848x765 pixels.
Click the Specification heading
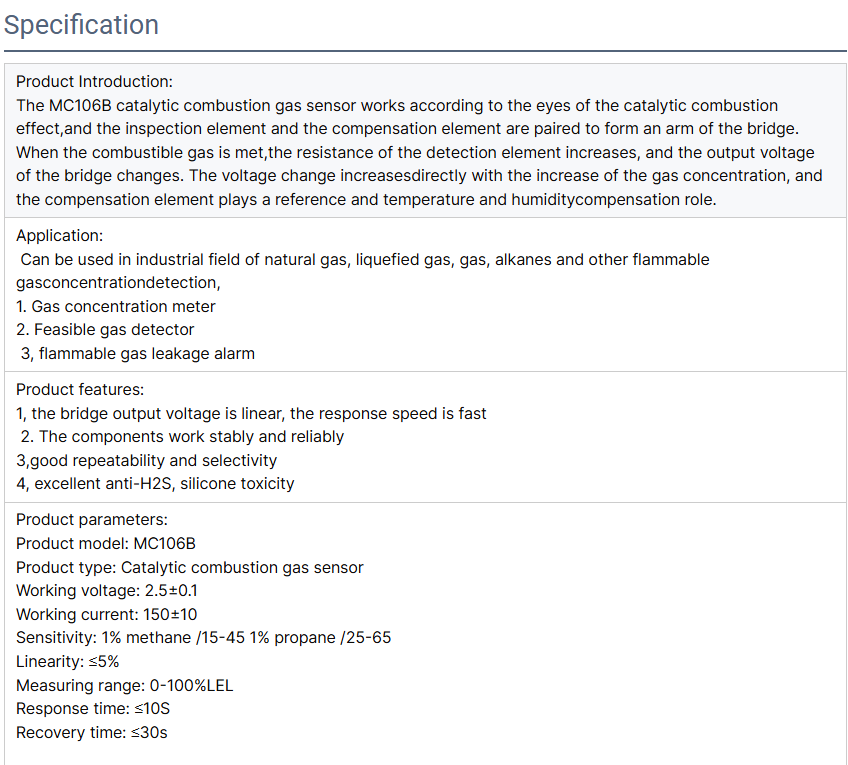coord(81,25)
